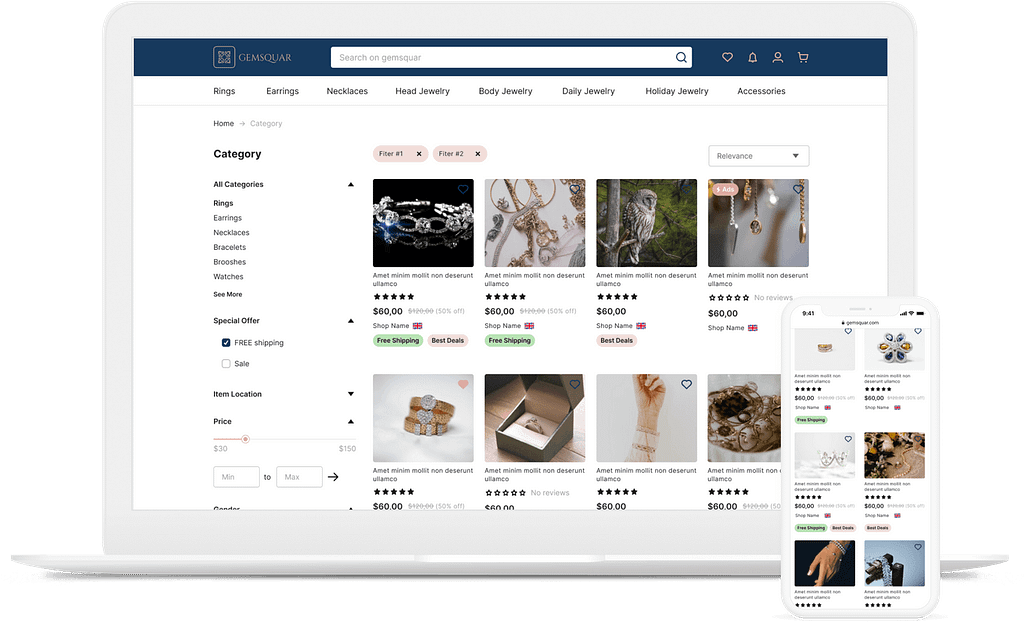The image size is (1024, 631).
Task: Click the search magnifier icon
Action: coord(681,58)
